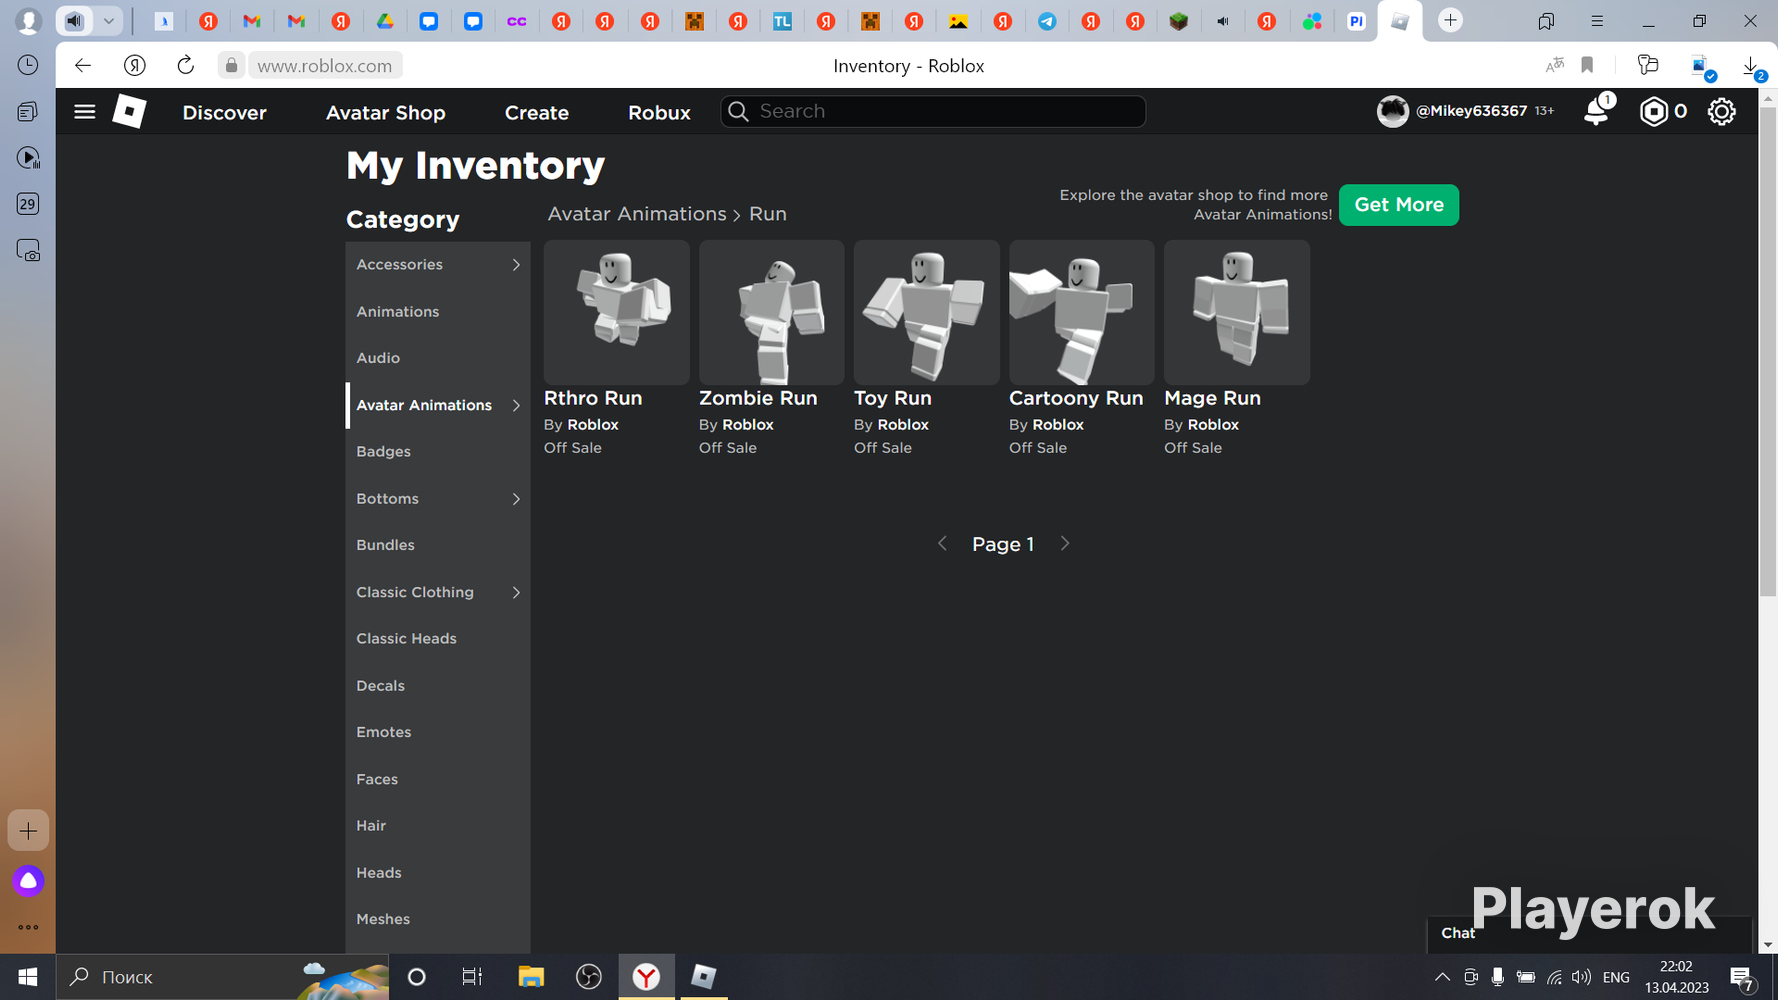This screenshot has height=1000, width=1778.
Task: Open OBS Studio from the taskbar
Action: click(x=589, y=977)
